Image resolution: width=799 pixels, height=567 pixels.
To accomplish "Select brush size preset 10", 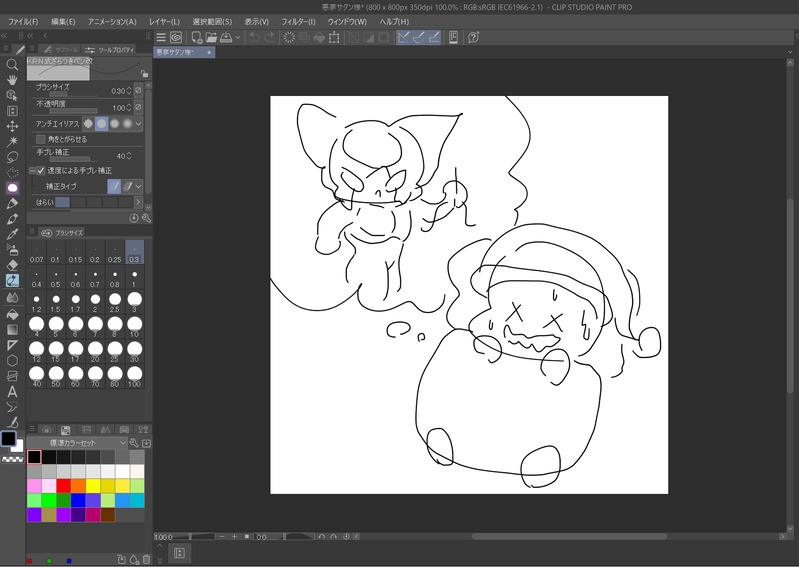I will click(135, 327).
